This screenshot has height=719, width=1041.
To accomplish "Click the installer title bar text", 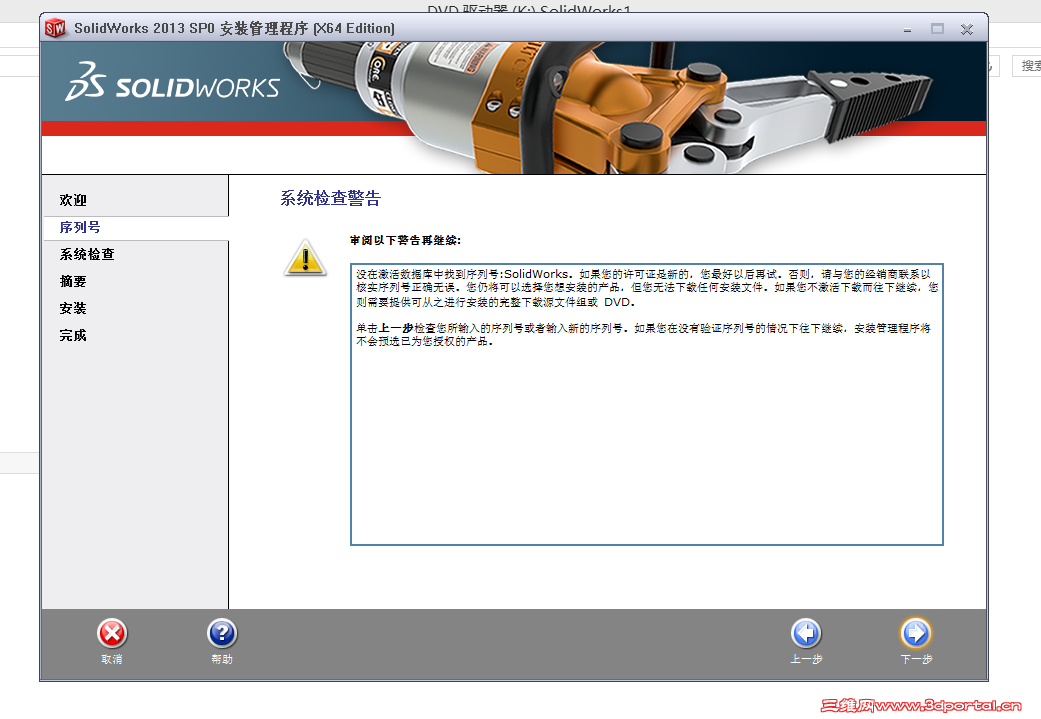I will click(x=234, y=29).
